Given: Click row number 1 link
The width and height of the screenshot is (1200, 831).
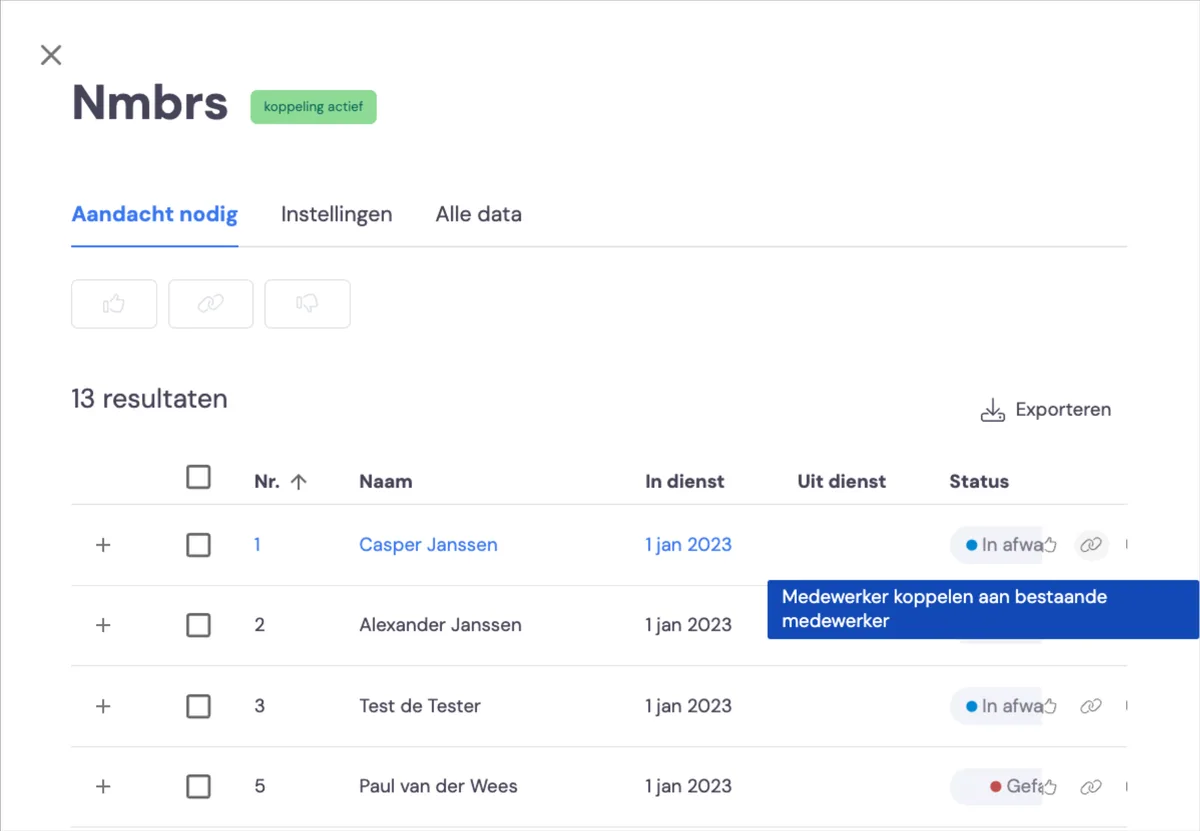Looking at the screenshot, I should pyautogui.click(x=257, y=545).
